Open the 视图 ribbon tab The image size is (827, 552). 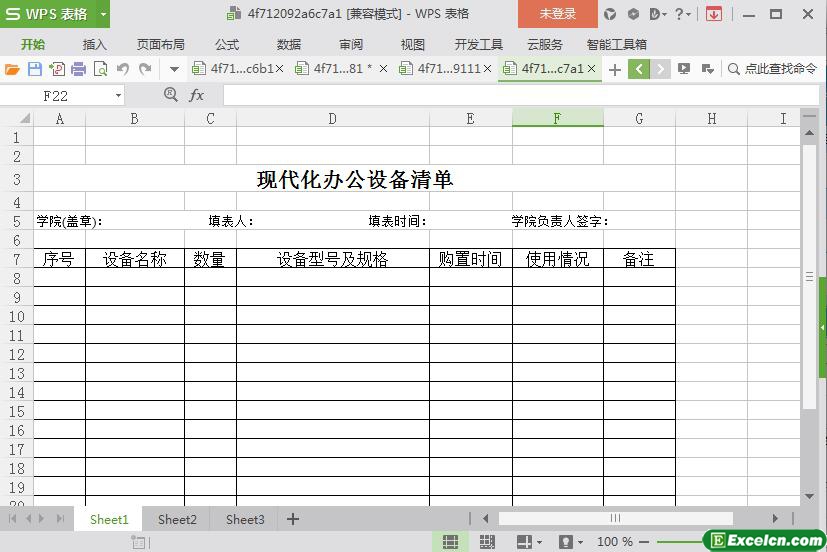(412, 45)
